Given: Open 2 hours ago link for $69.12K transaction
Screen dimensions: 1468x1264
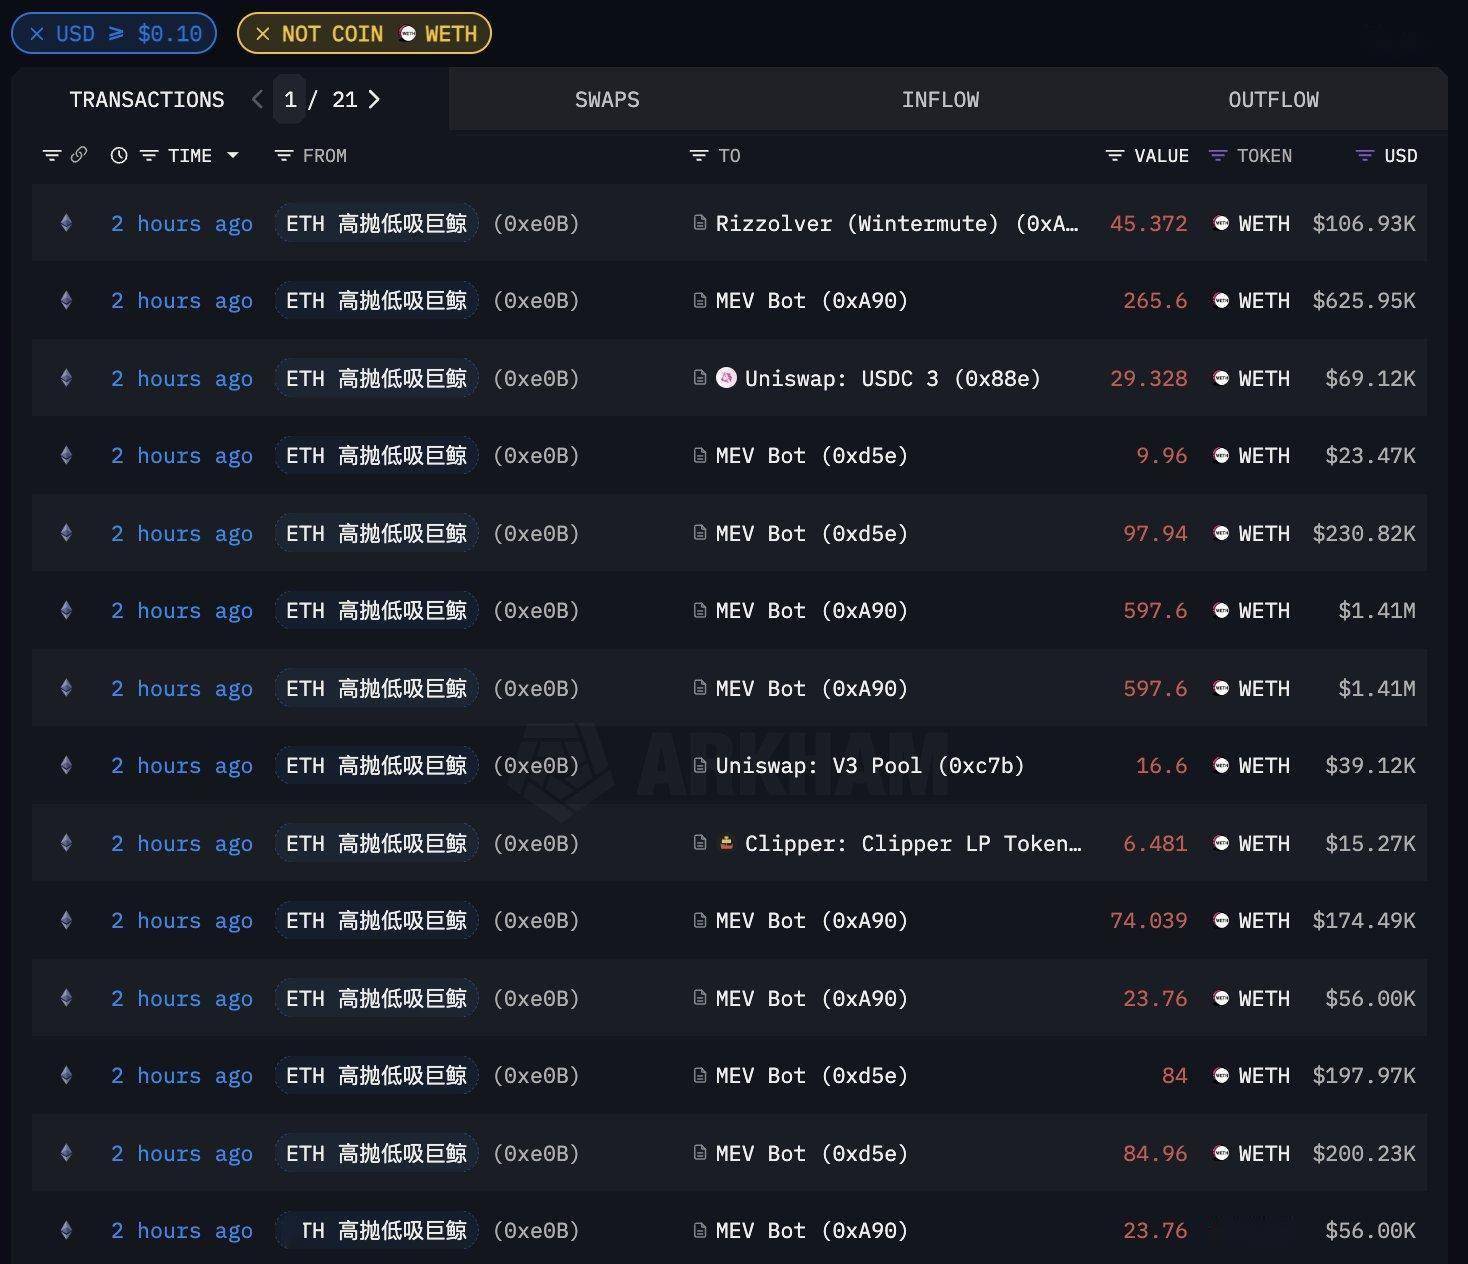Looking at the screenshot, I should (181, 378).
